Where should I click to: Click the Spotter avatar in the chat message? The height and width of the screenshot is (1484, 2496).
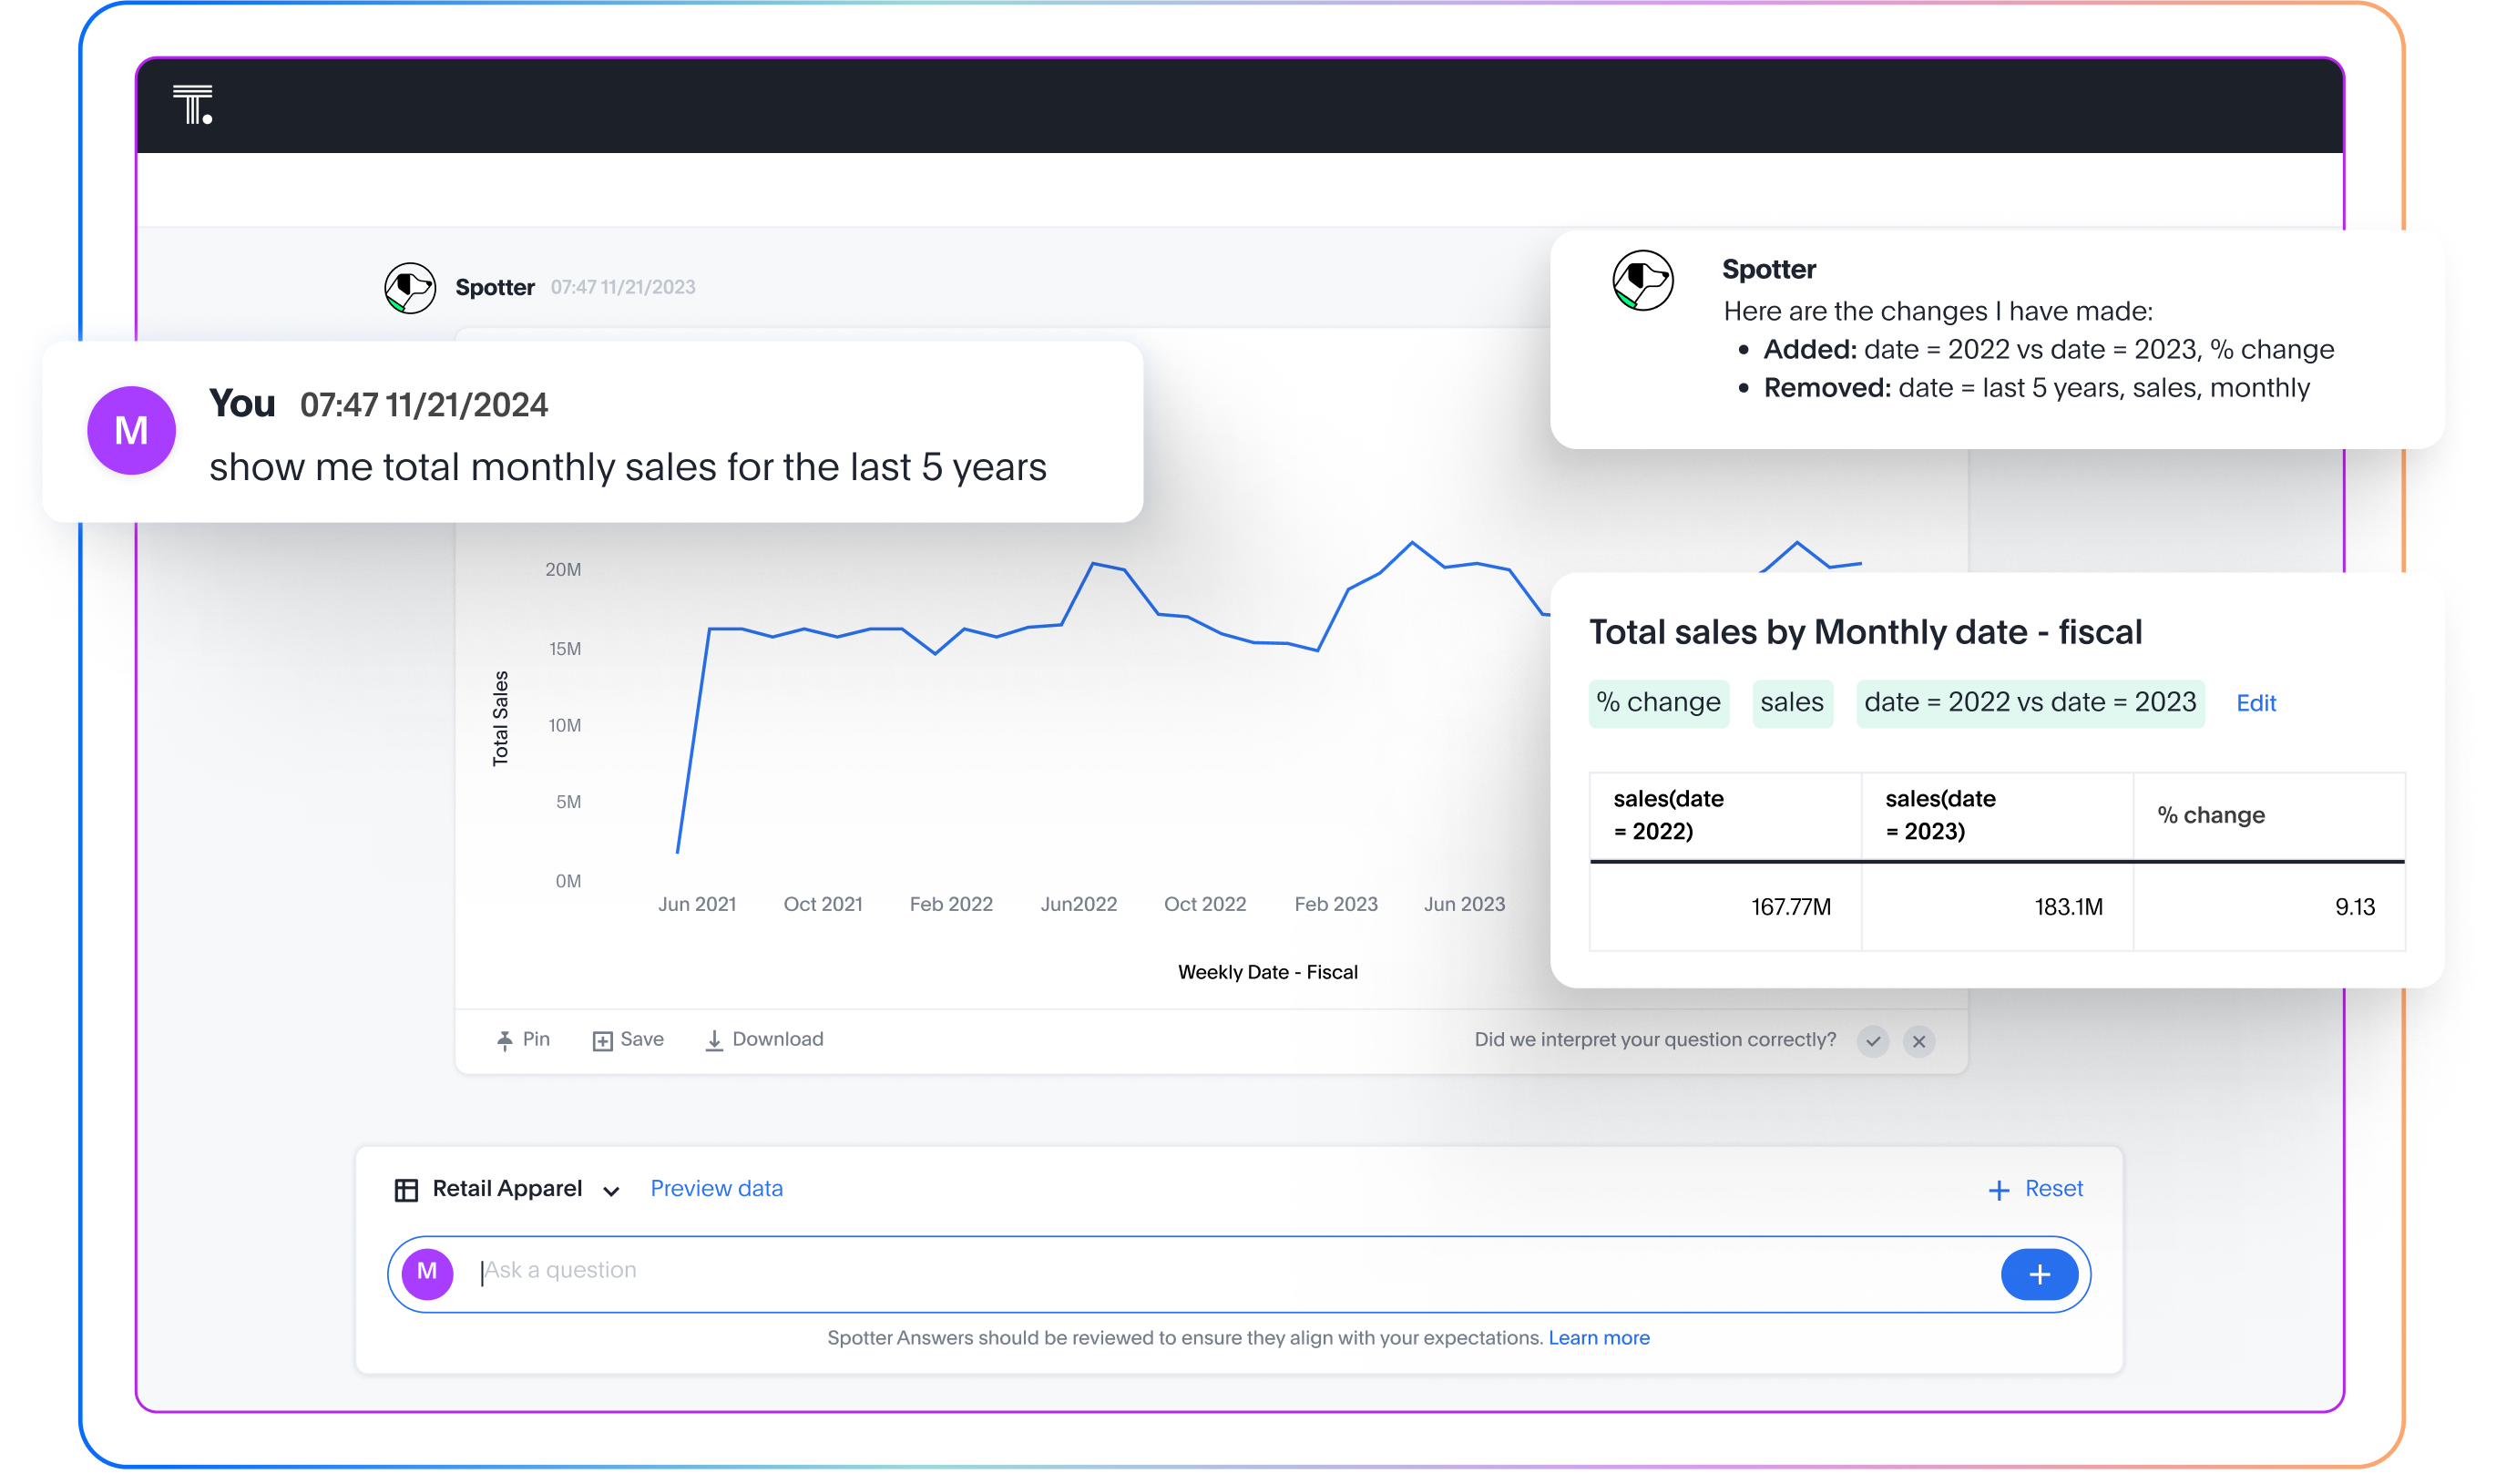(x=410, y=287)
